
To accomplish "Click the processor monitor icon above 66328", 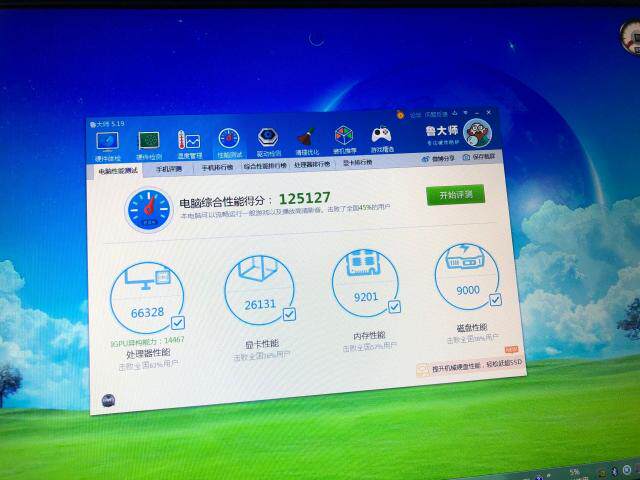I will point(147,277).
